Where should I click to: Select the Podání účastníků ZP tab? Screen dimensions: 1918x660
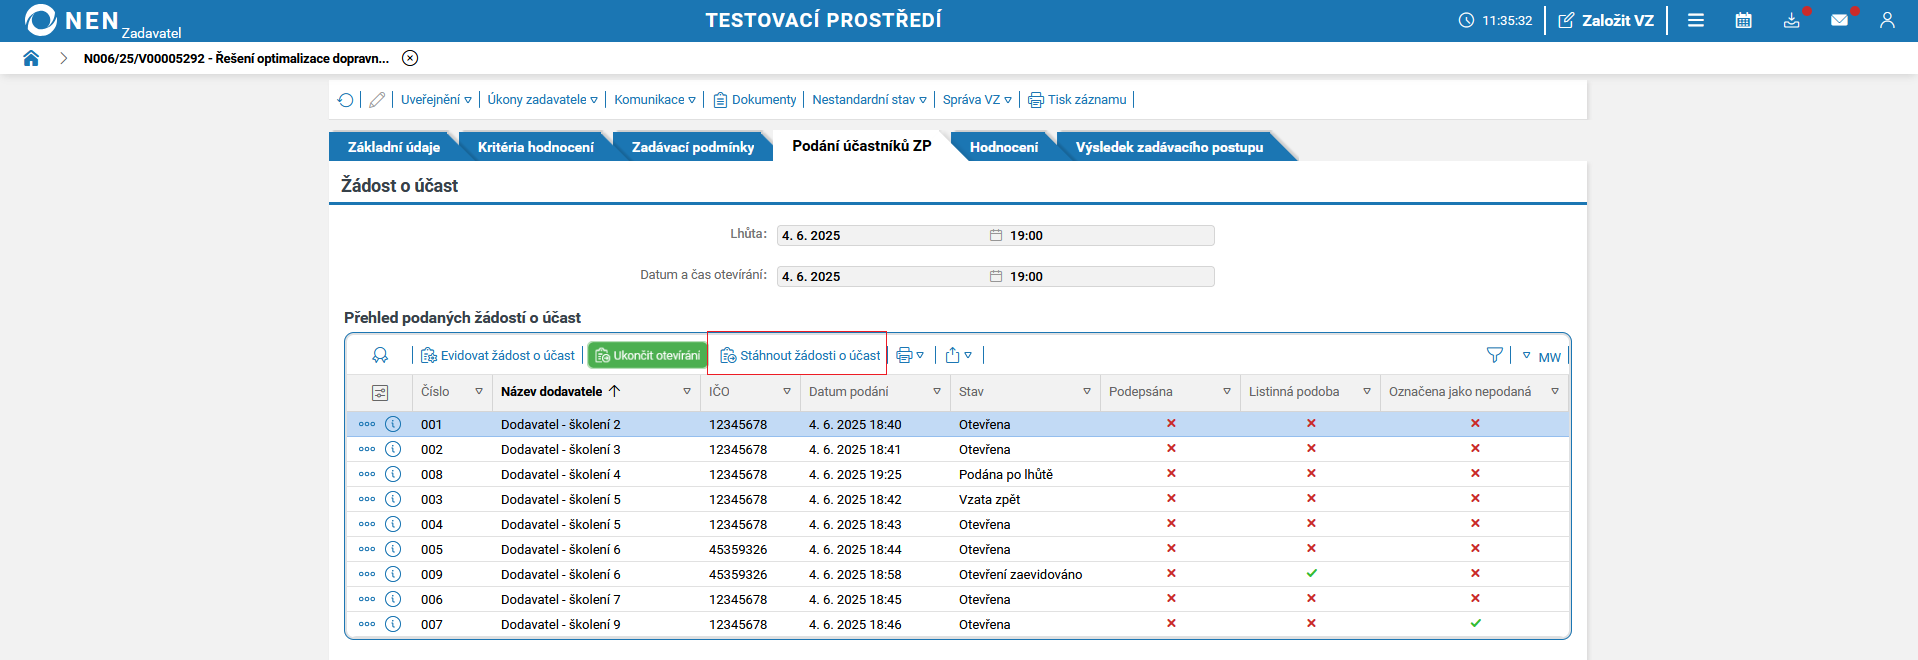(862, 146)
